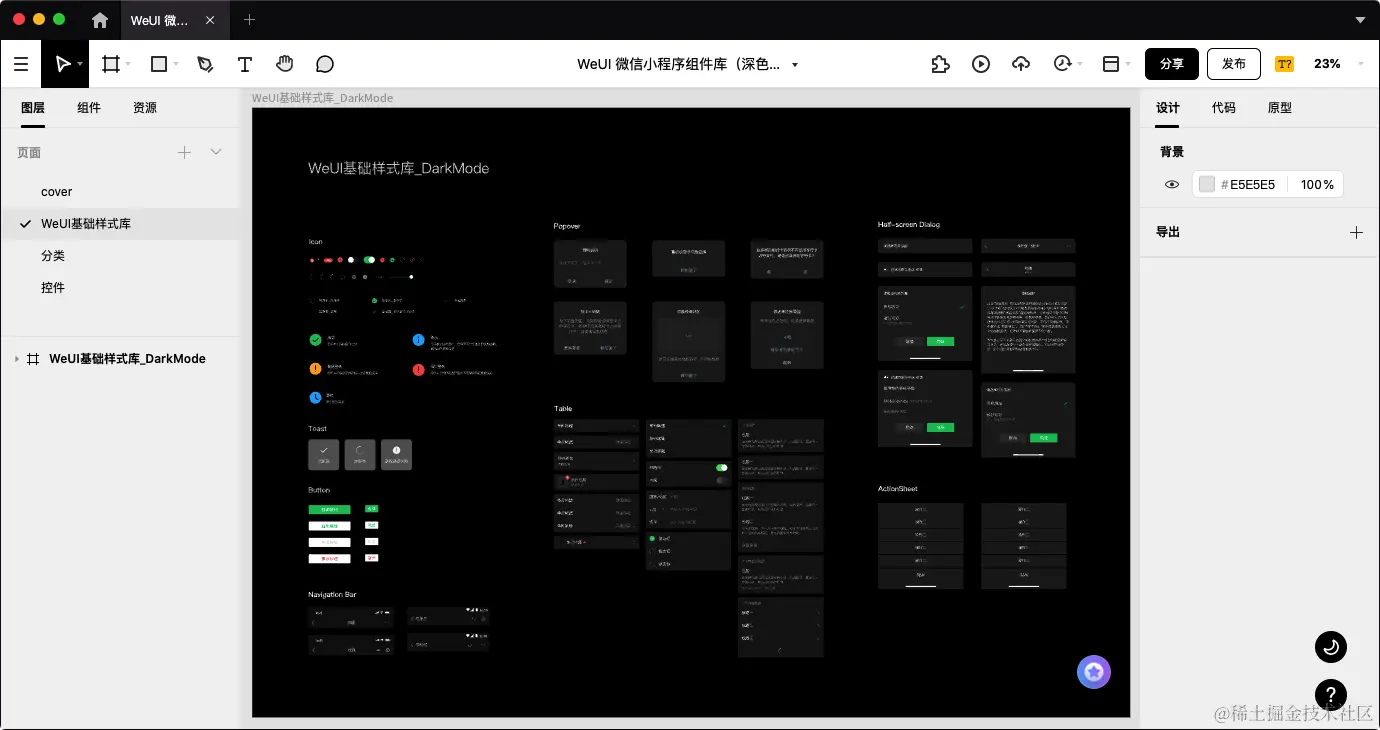Screen dimensions: 1380x730
Task: Edit the E5E5E5 hex color field
Action: coord(1252,185)
